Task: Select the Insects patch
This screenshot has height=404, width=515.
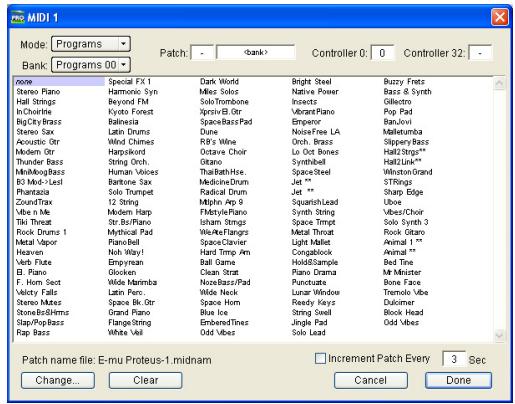Action: 304,102
